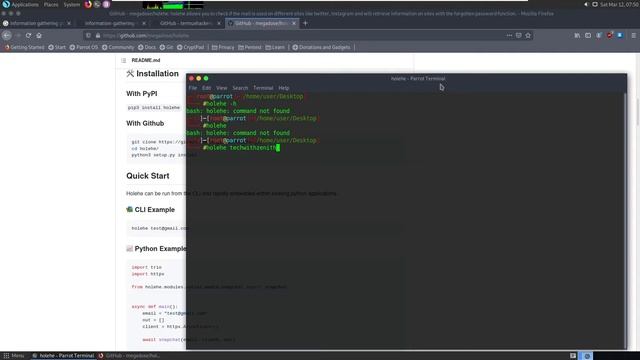Click the network status icon in top panel
This screenshot has width=640, height=360.
(595, 4)
